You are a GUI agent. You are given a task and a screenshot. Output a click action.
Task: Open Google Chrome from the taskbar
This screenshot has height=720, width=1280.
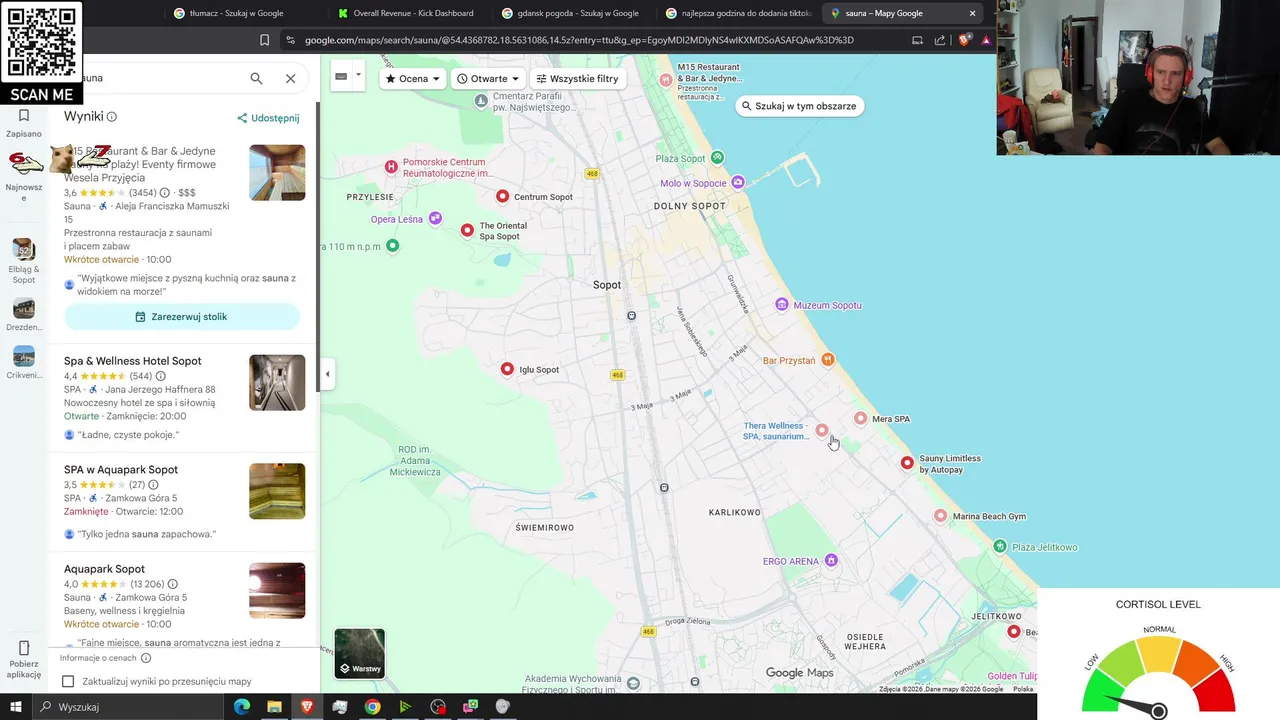click(372, 707)
